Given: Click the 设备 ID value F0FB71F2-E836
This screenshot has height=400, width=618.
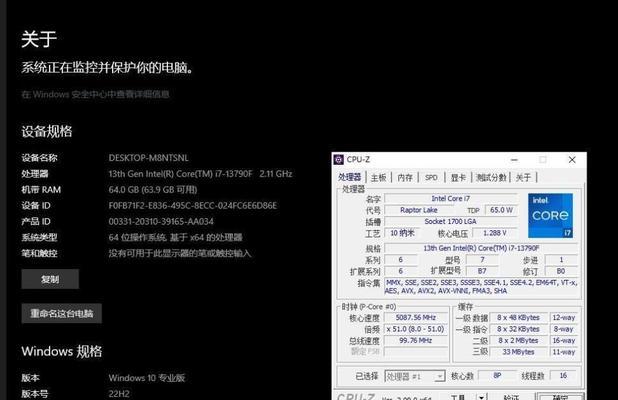Looking at the screenshot, I should (193, 206).
